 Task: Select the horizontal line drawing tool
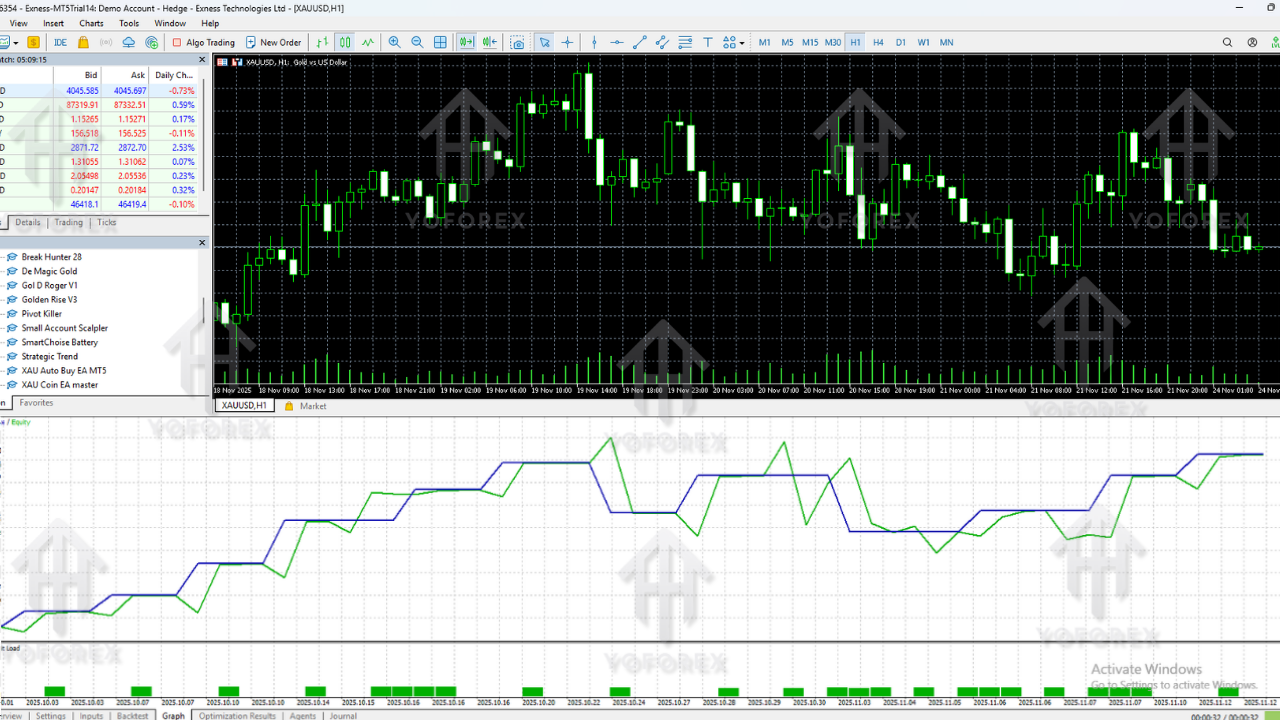[x=615, y=42]
